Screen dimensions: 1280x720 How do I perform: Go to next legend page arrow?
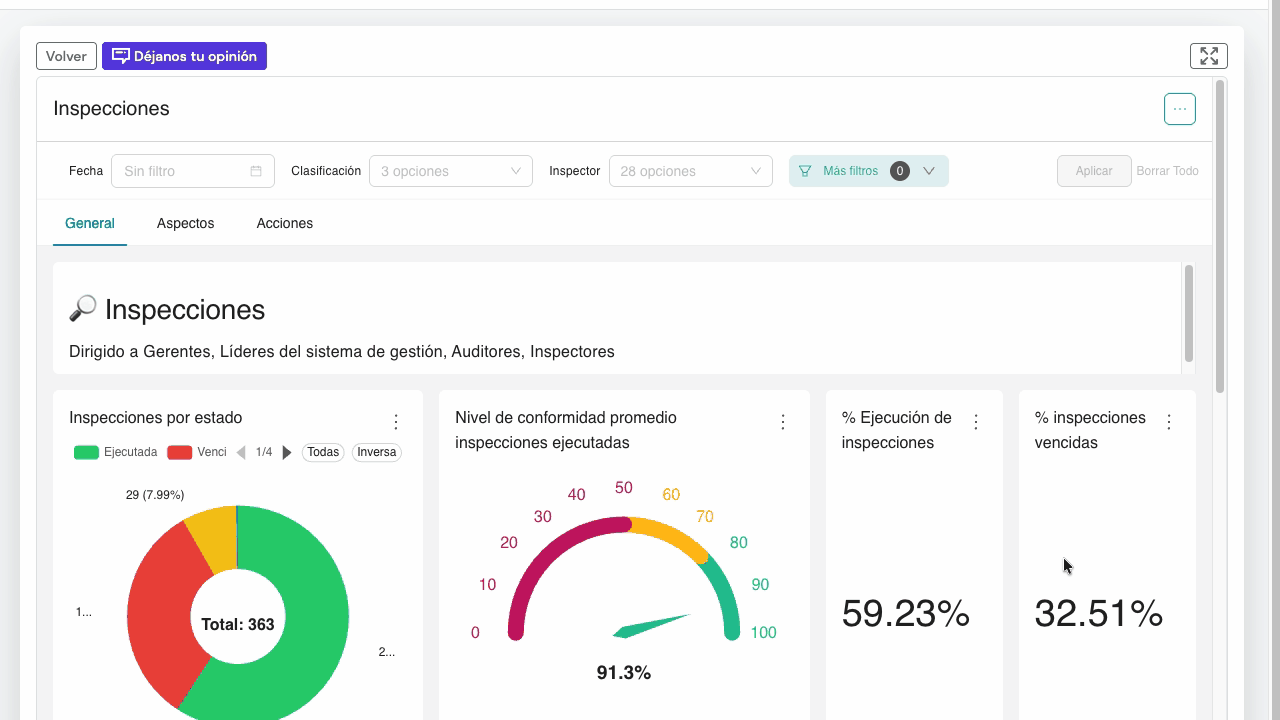(287, 452)
